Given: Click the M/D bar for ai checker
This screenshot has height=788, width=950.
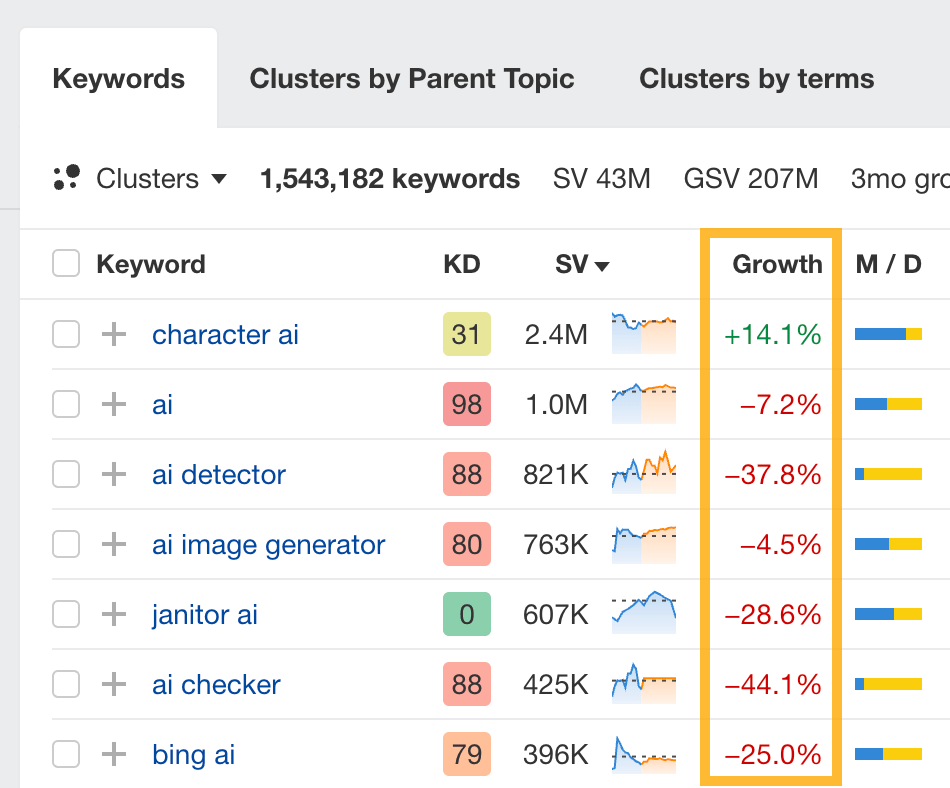Looking at the screenshot, I should click(890, 684).
